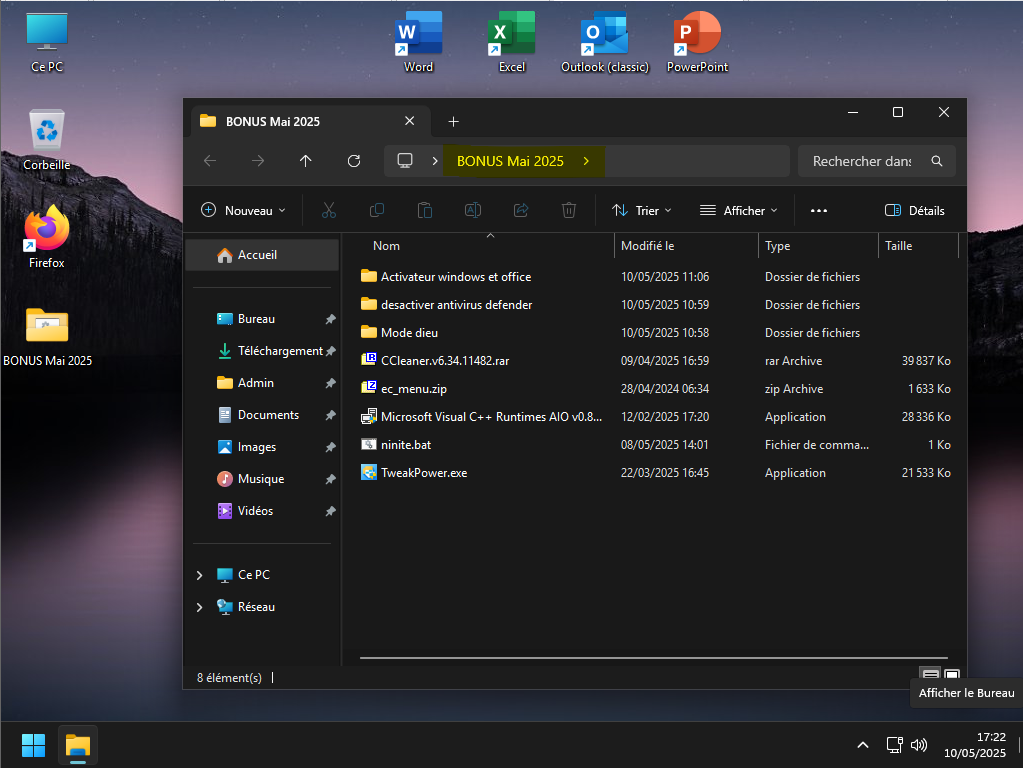This screenshot has height=768, width=1023.
Task: Open the network icon in system tray
Action: point(894,745)
